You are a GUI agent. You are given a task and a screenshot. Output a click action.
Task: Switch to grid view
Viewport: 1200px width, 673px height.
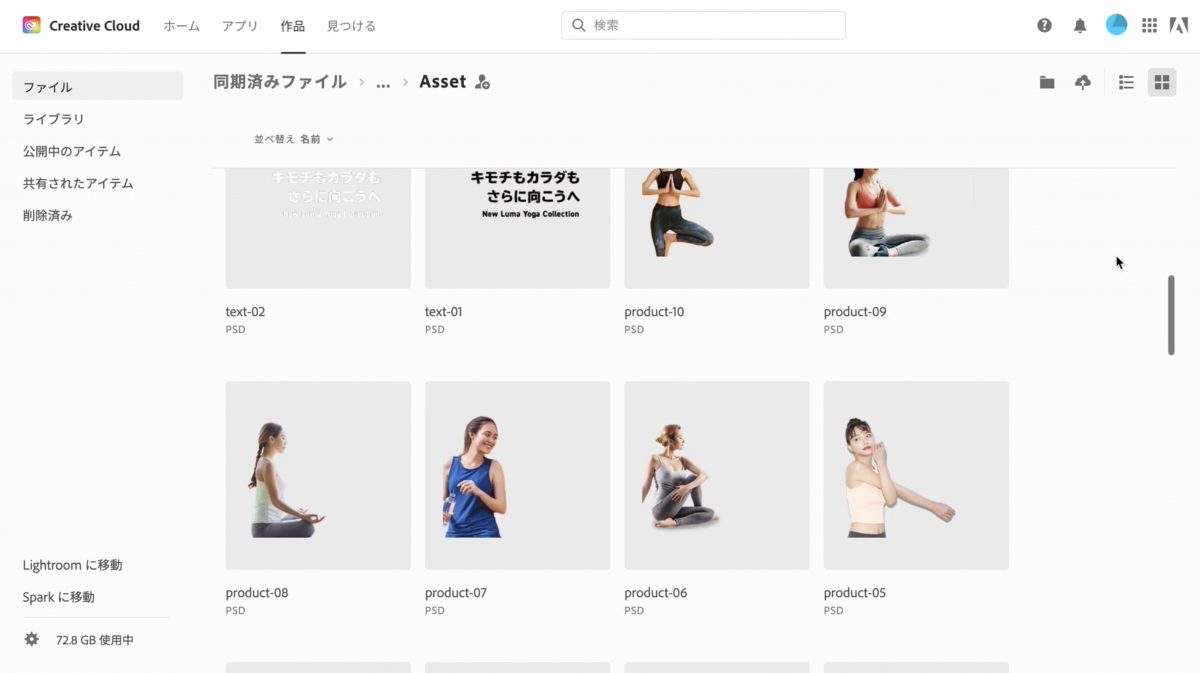[1161, 83]
